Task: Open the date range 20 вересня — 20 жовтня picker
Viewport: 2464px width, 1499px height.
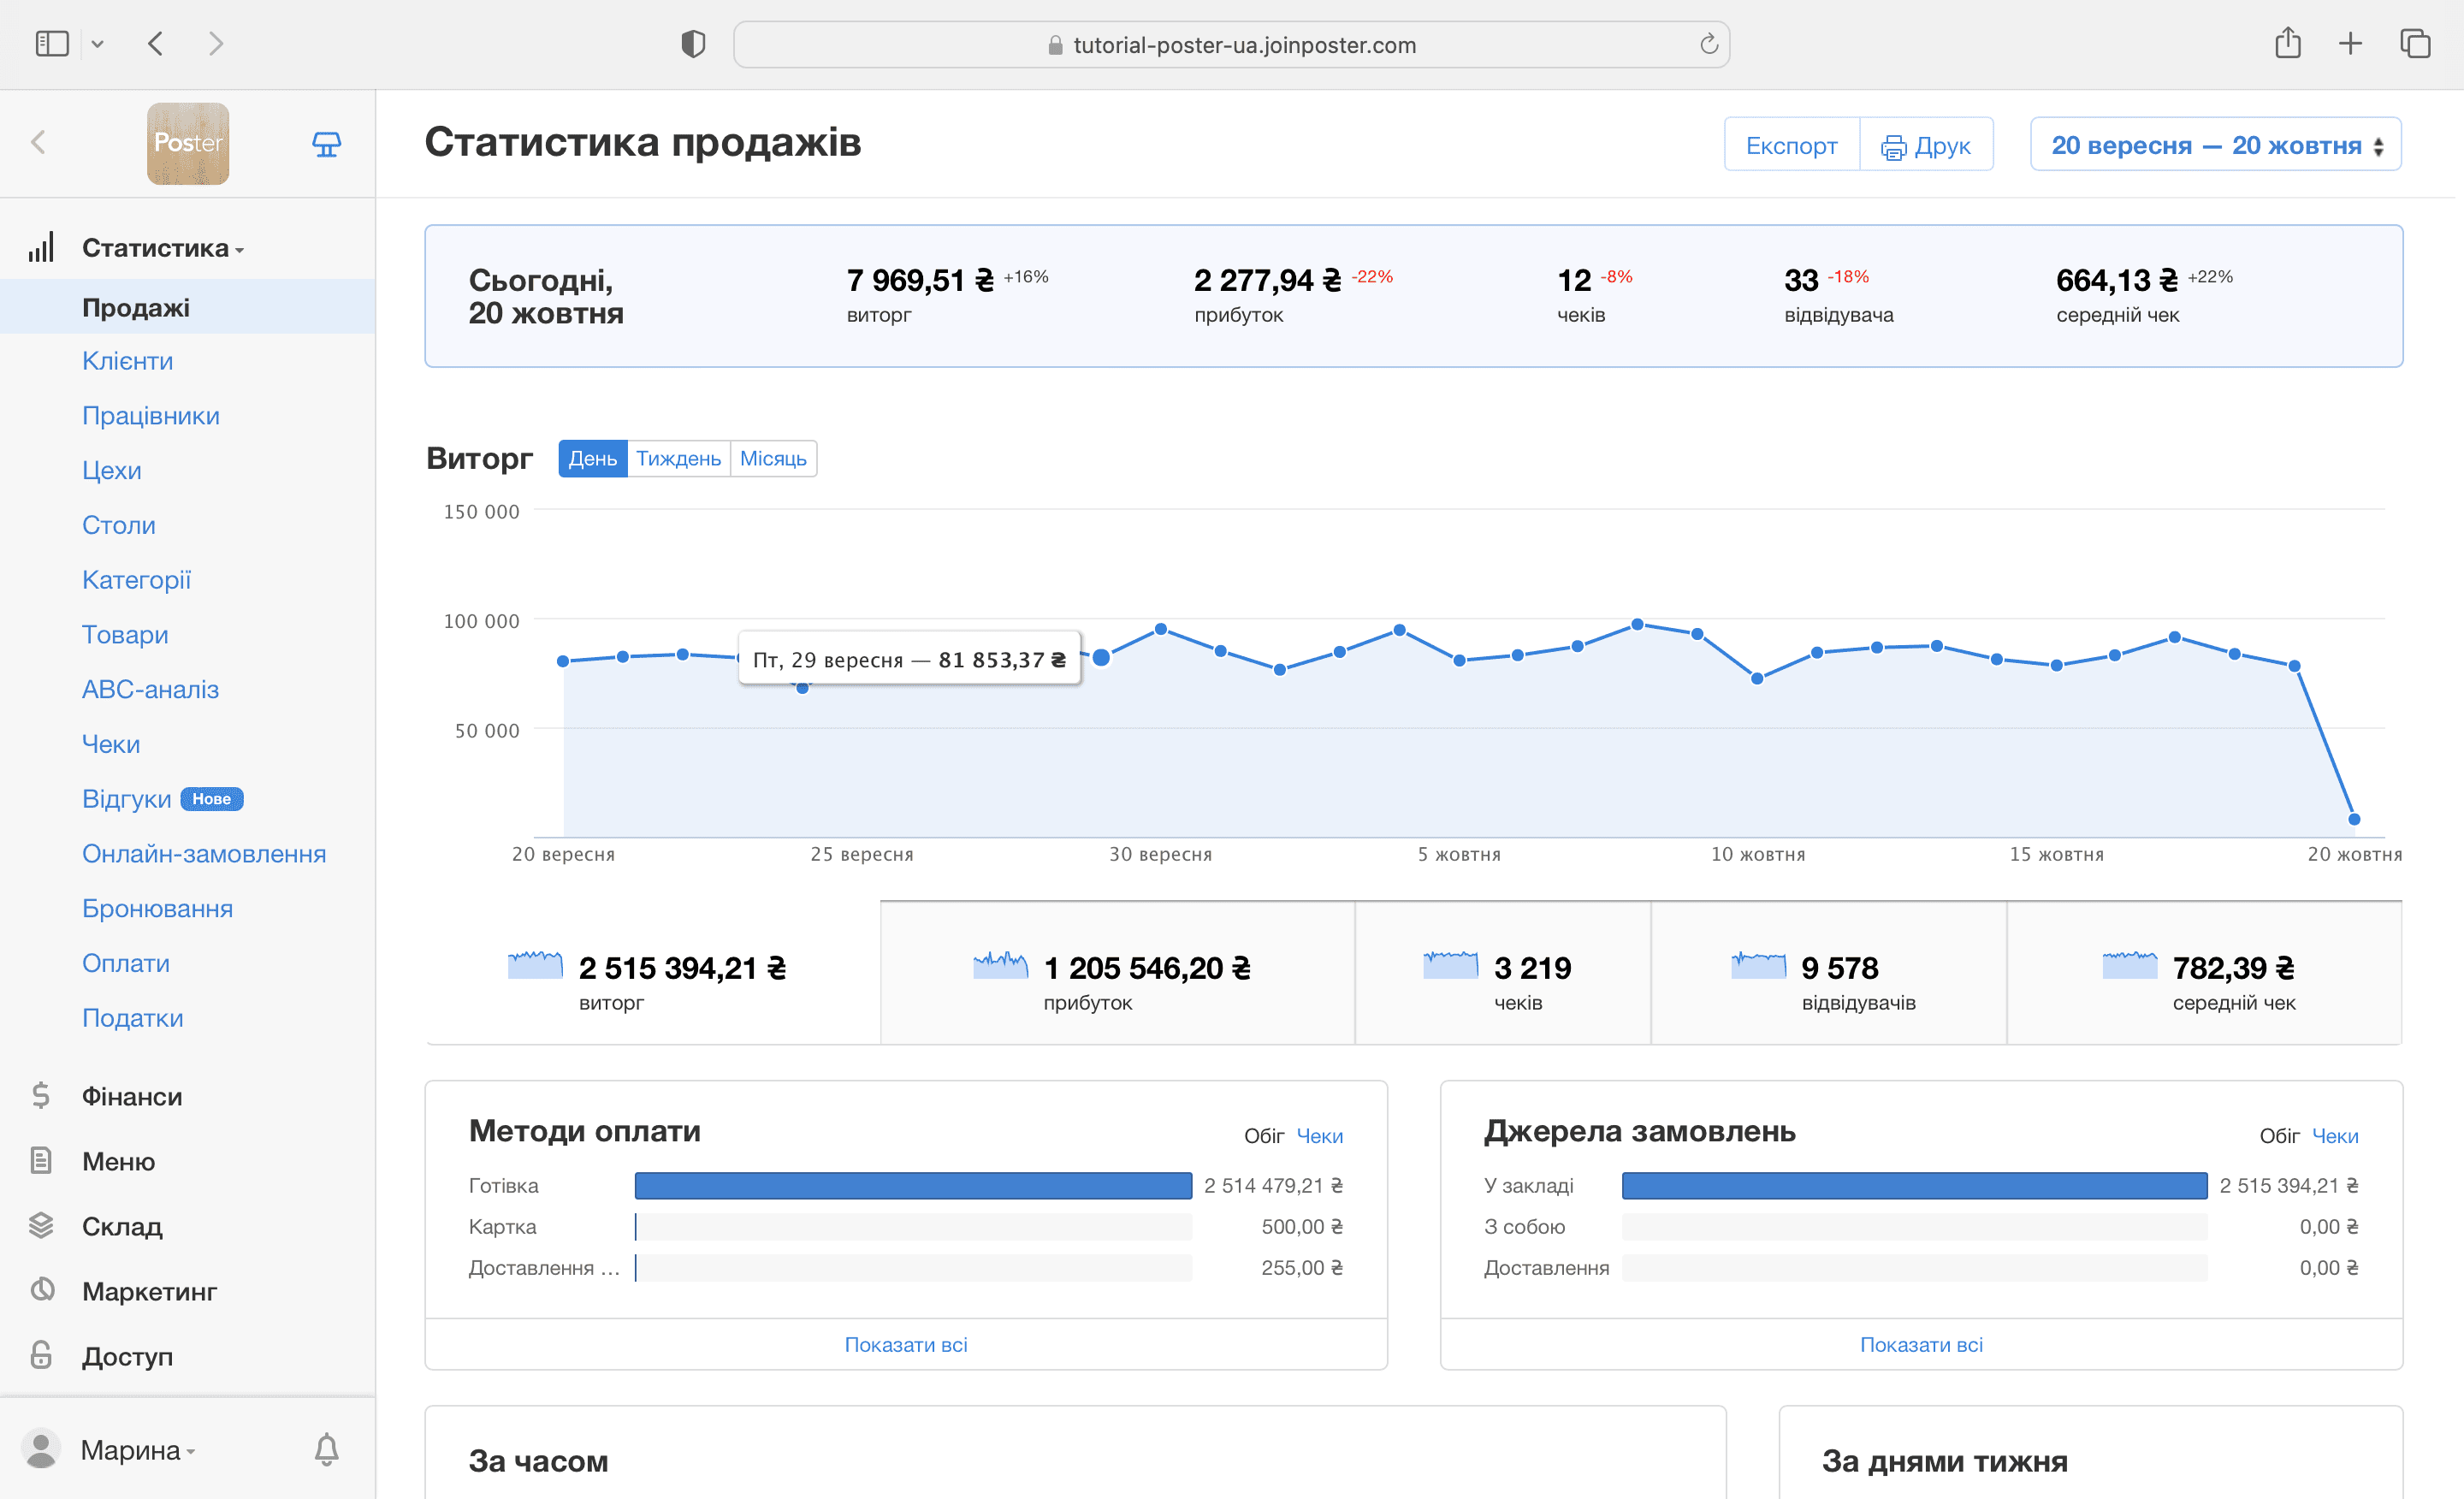Action: coord(2216,145)
